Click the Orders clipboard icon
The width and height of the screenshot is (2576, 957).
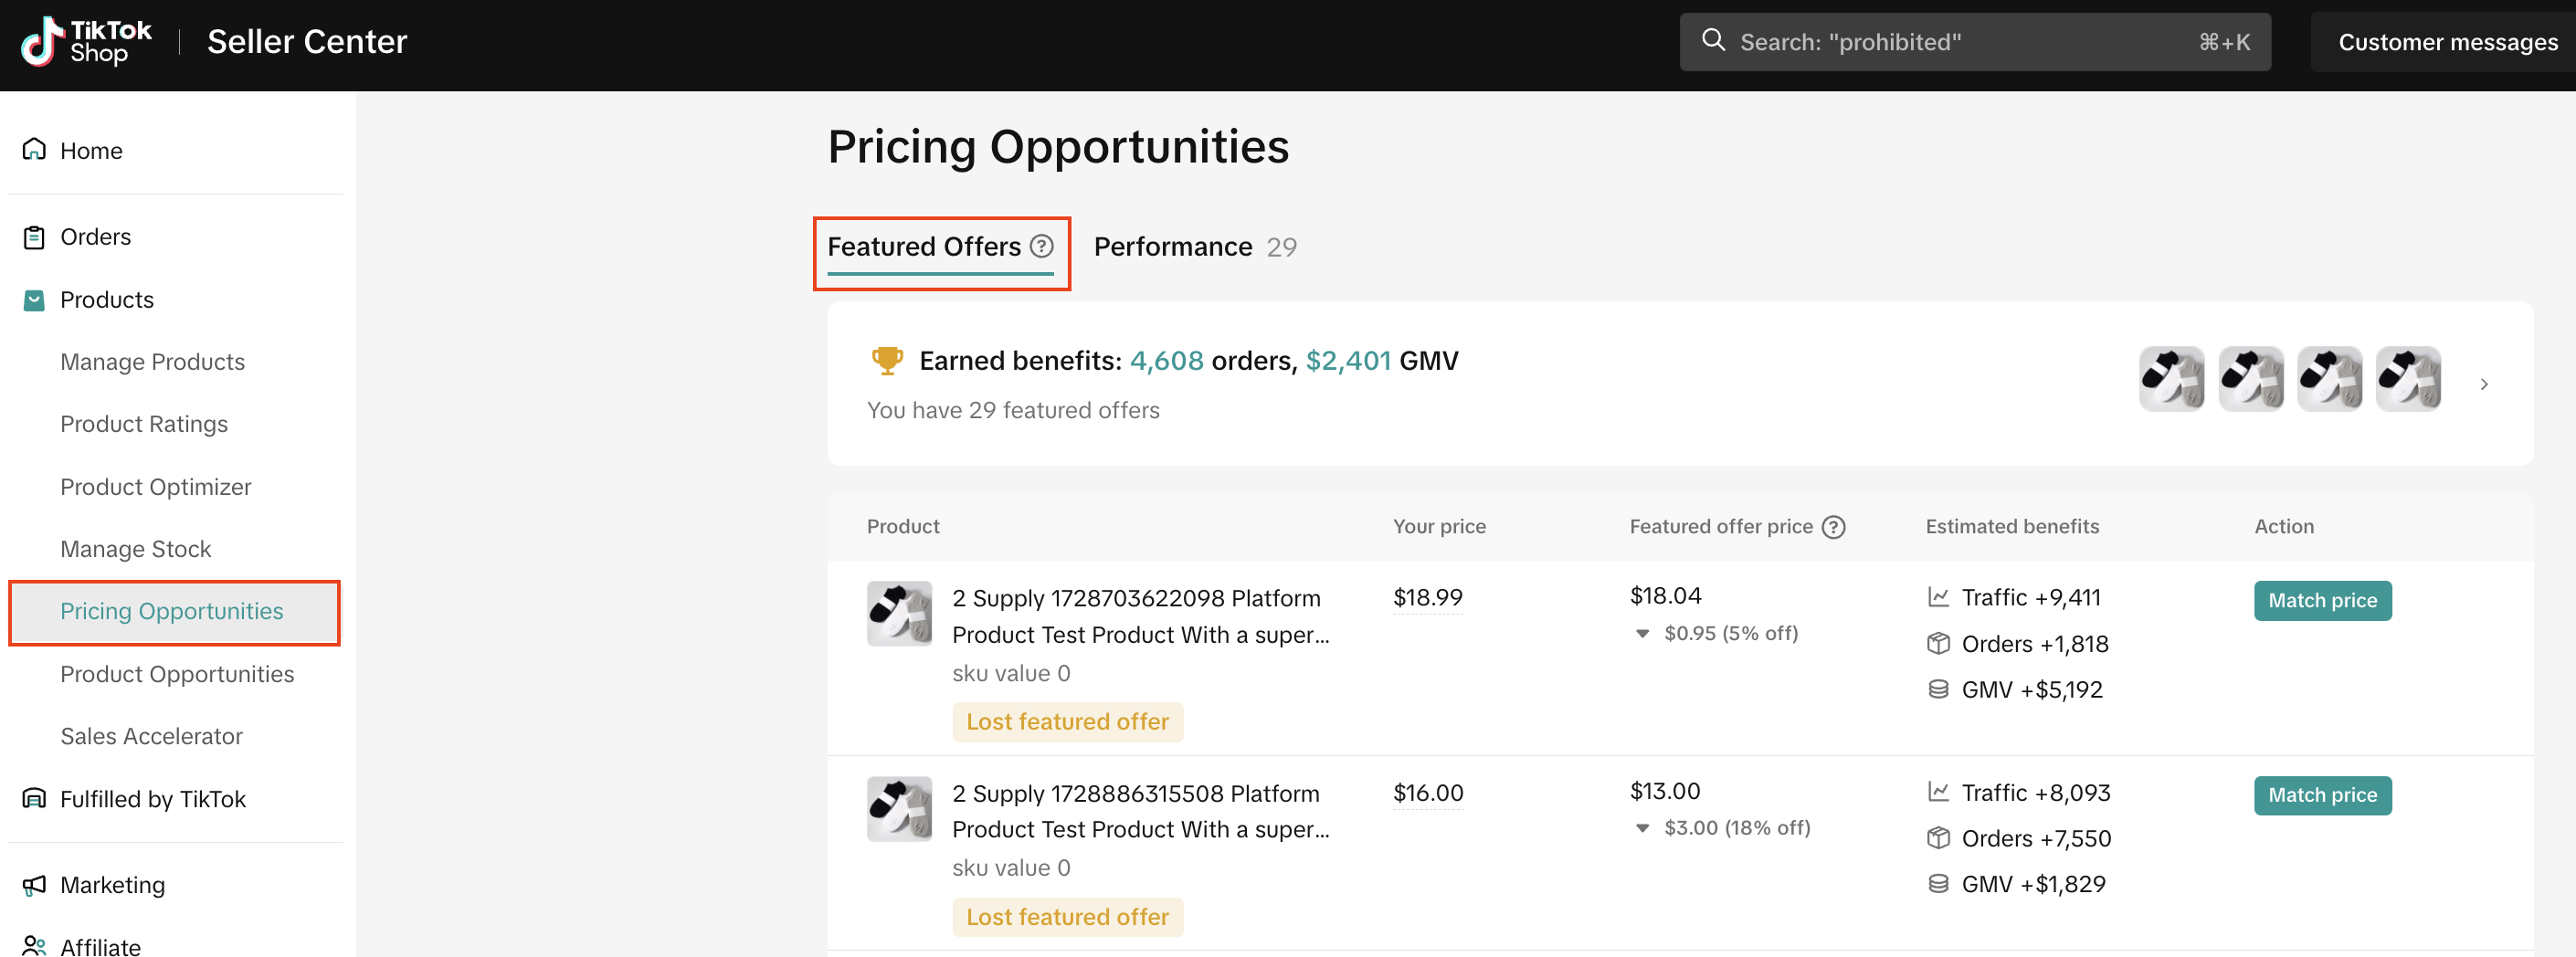tap(34, 237)
